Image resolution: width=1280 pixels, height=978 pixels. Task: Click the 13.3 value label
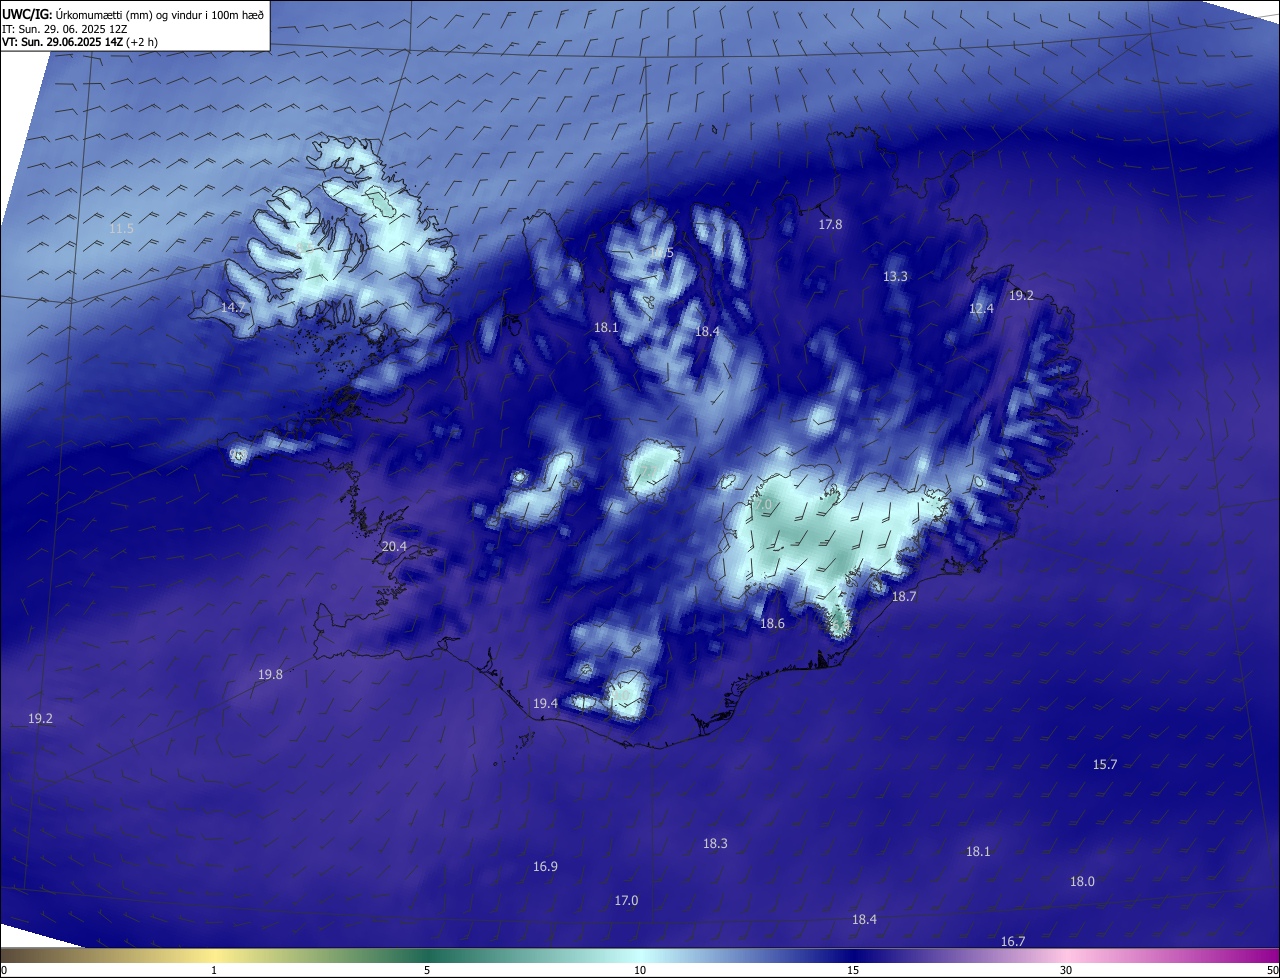895,277
